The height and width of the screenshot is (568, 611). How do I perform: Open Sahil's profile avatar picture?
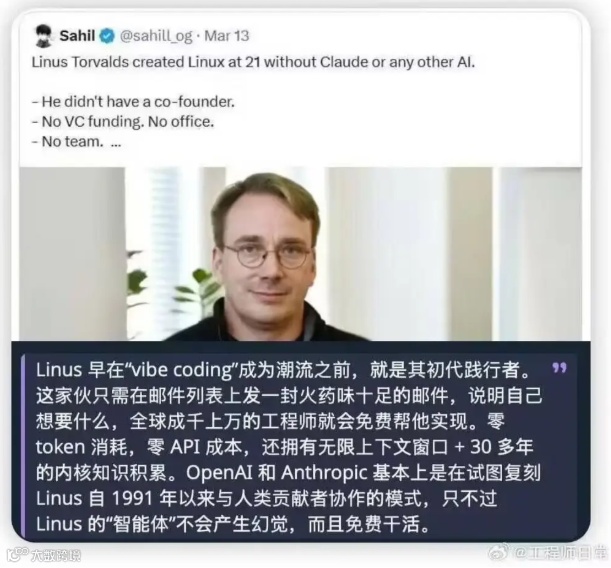43,36
